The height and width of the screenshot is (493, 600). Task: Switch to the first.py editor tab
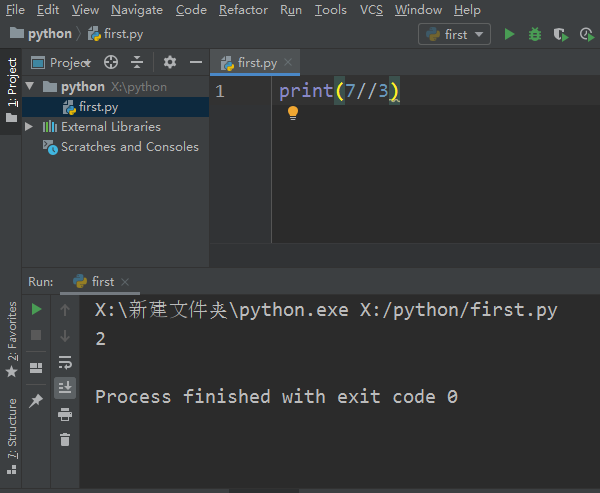click(x=256, y=62)
